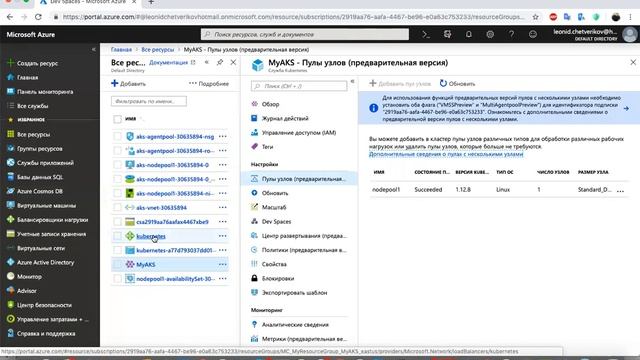Open Центр безопасности sidebar icon
This screenshot has width=640, height=360.
coord(11,305)
